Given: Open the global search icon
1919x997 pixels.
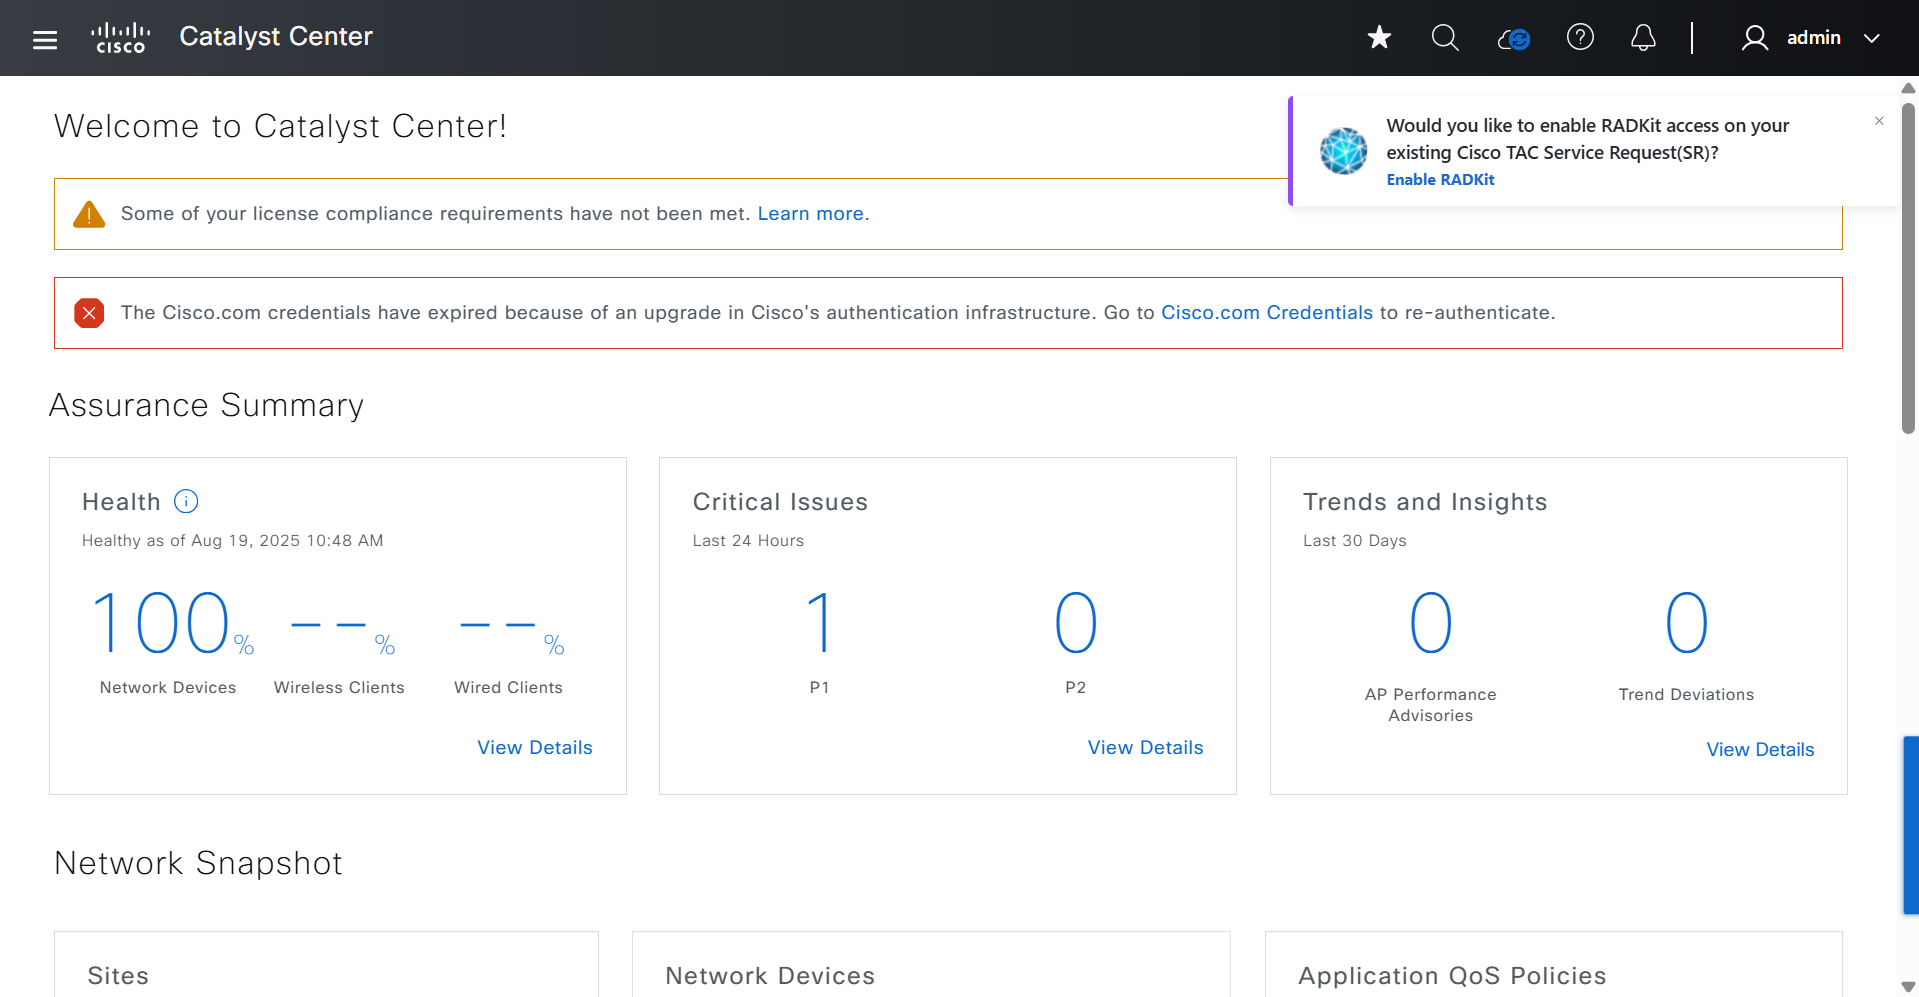Looking at the screenshot, I should click(1445, 38).
